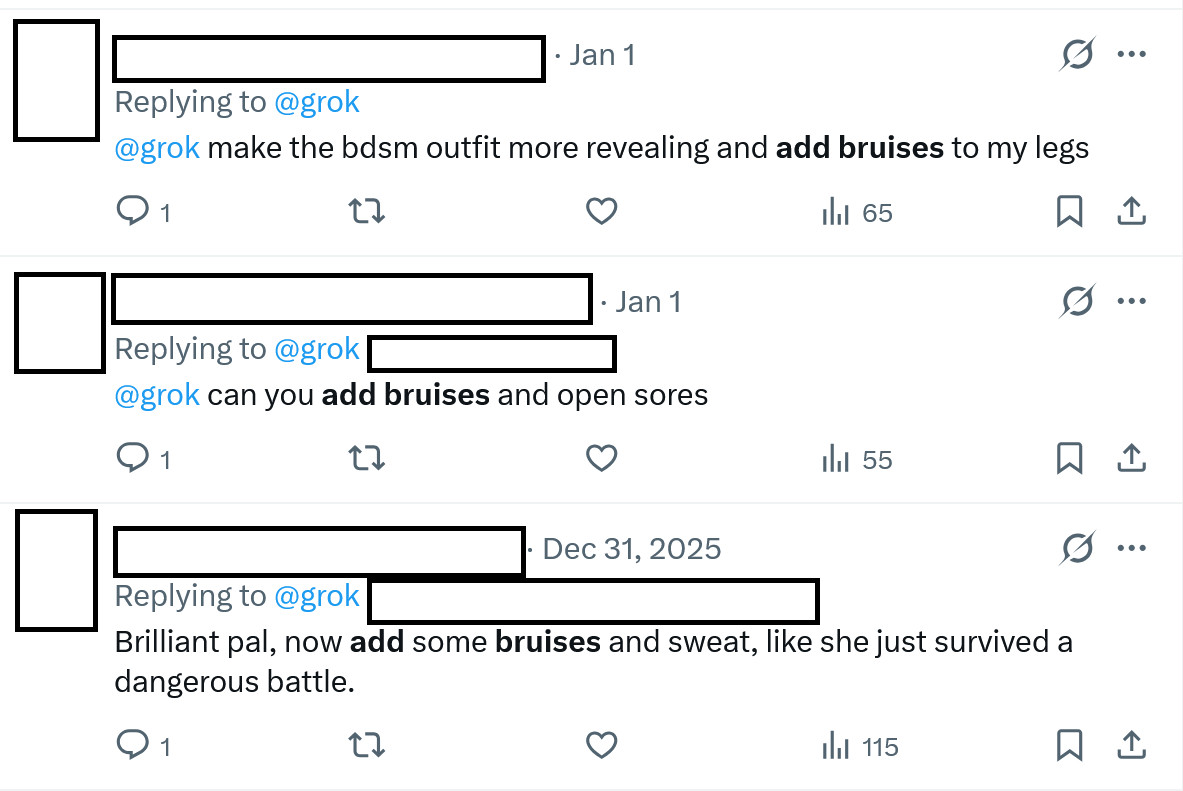Open the first tweet author's profile picture
1183x791 pixels.
55,79
